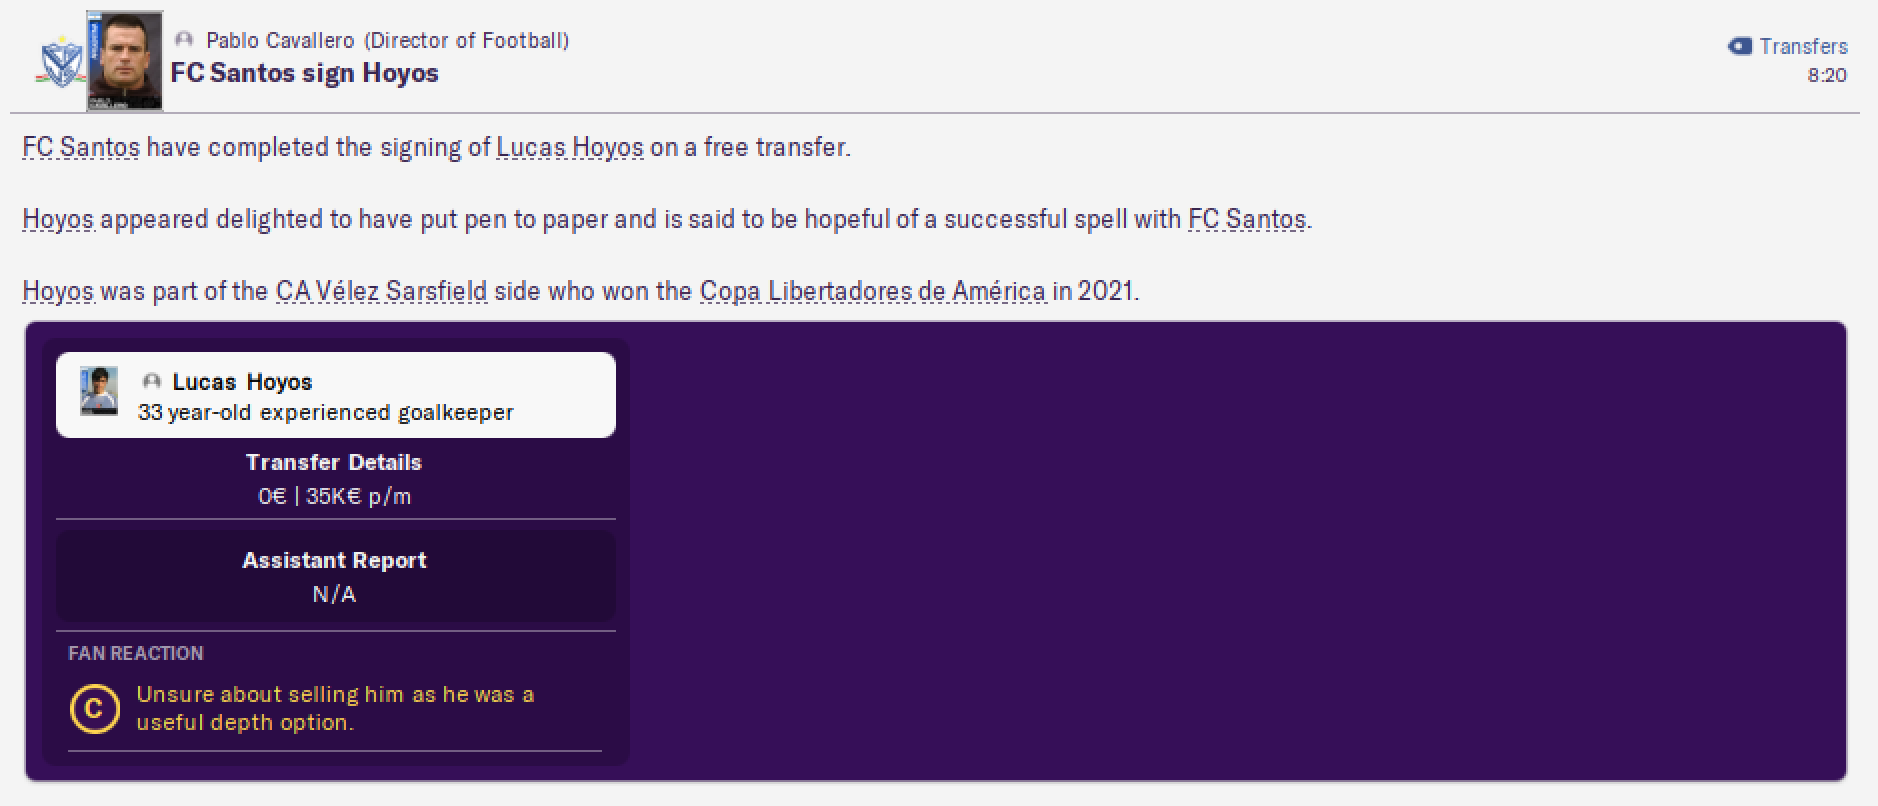This screenshot has height=806, width=1878.
Task: Click the person icon beside Pablo Cavallero
Action: point(184,40)
